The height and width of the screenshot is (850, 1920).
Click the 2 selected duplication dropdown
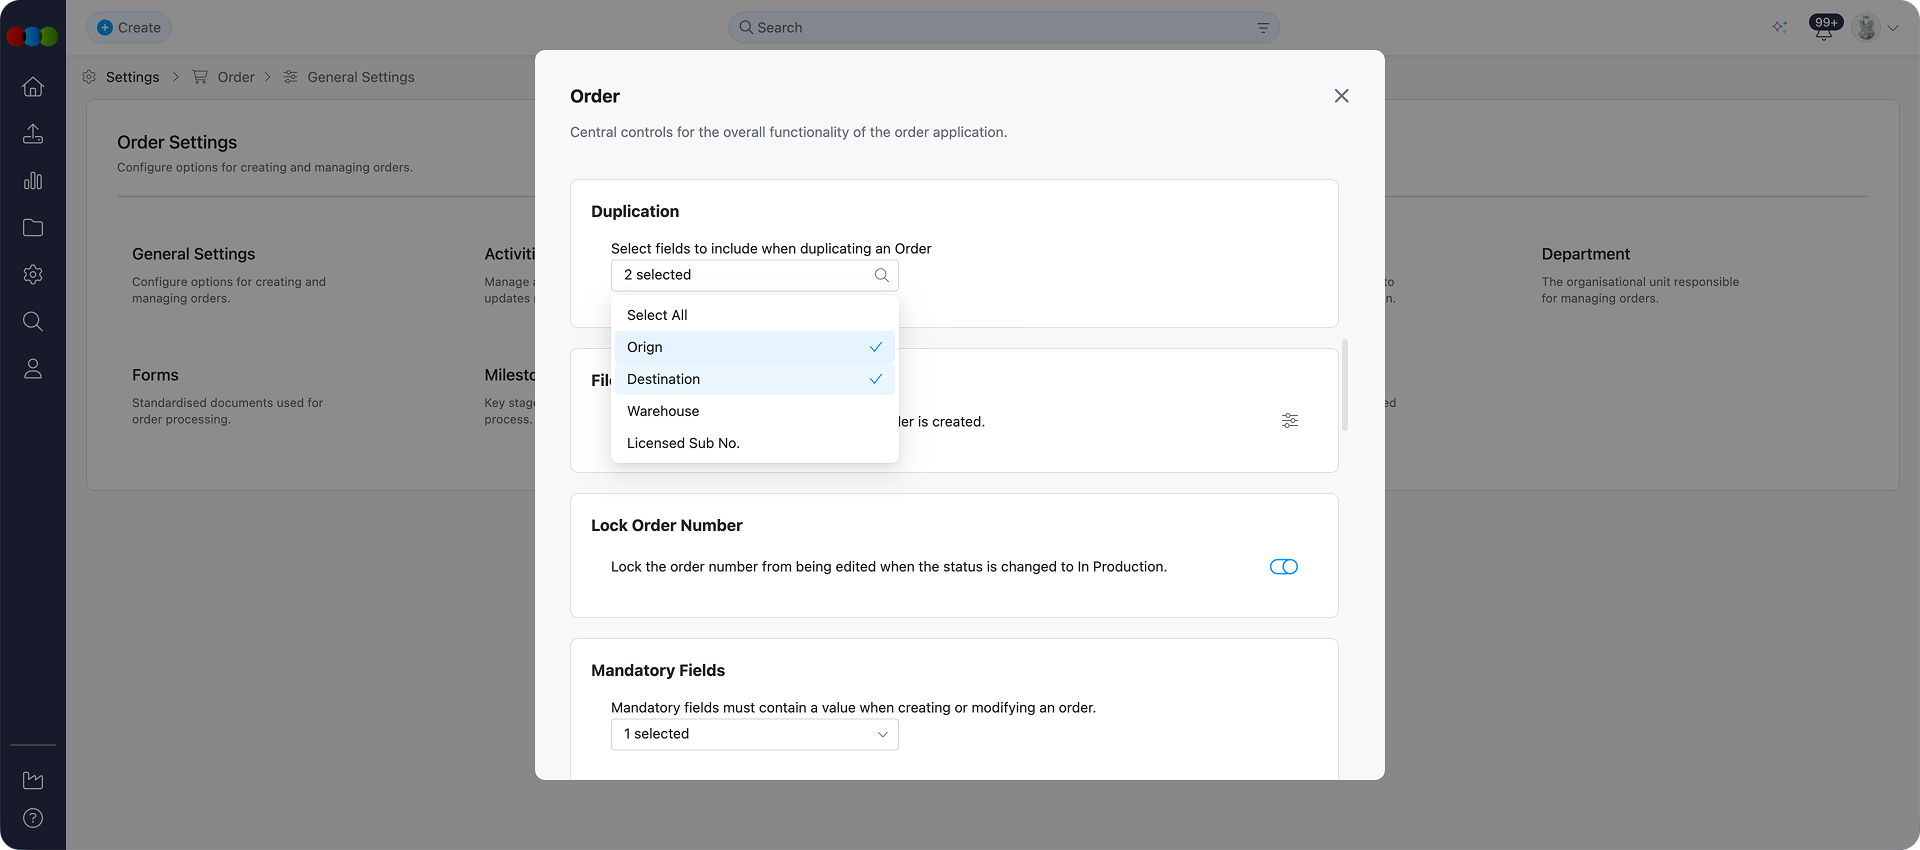(x=754, y=275)
